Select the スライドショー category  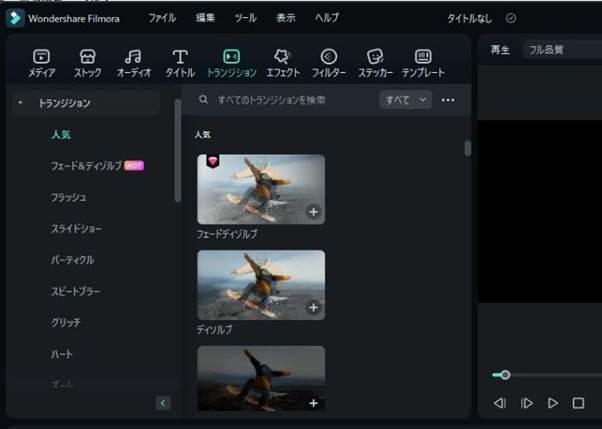[76, 229]
